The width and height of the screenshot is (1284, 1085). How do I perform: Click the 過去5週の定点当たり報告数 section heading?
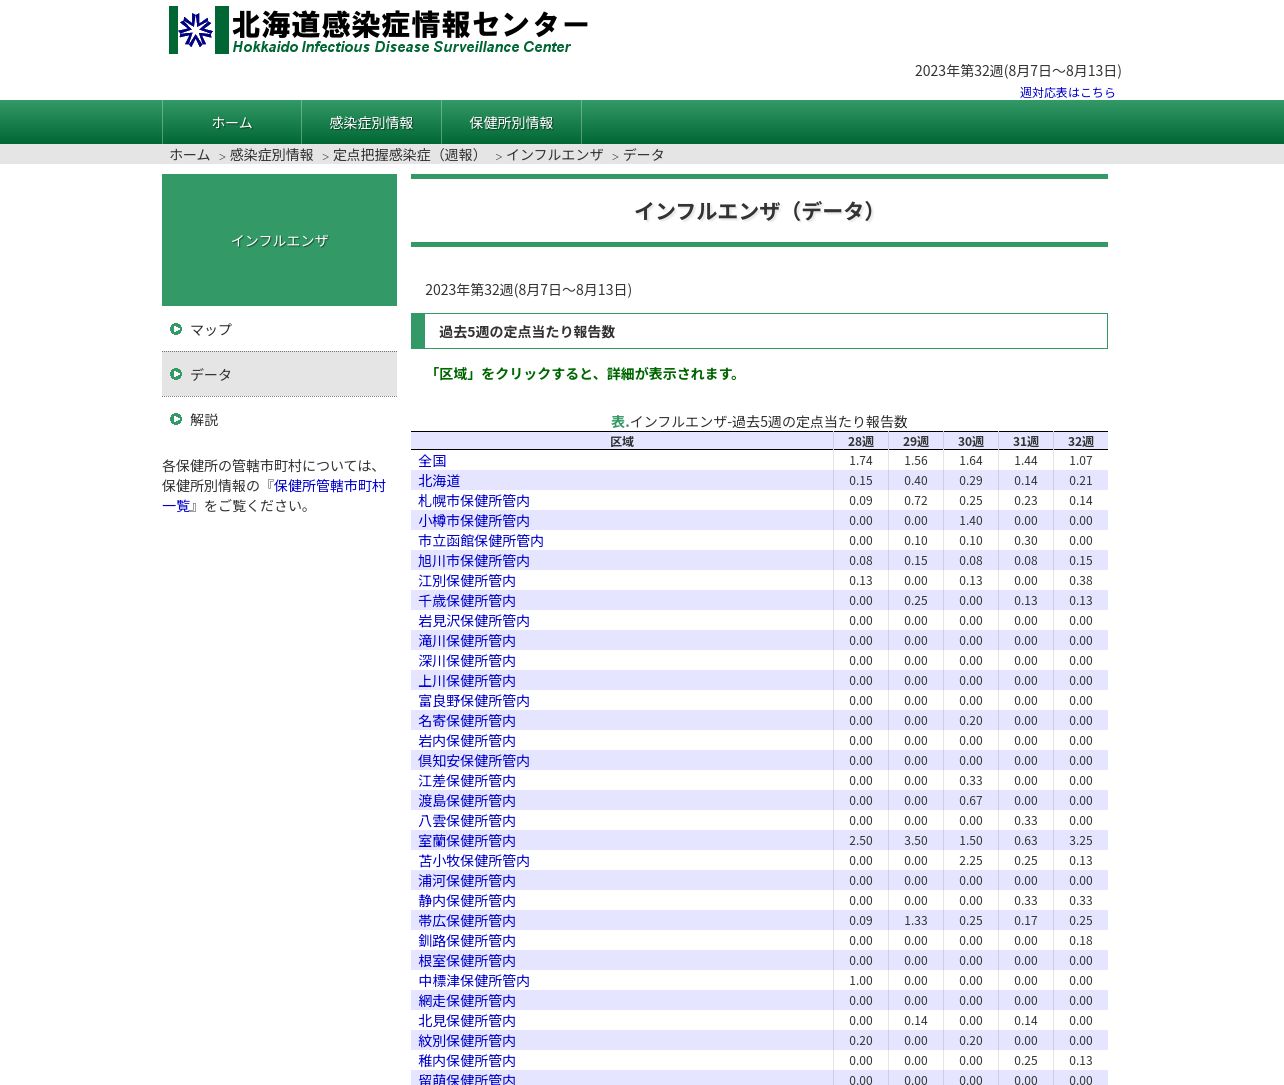click(x=759, y=331)
